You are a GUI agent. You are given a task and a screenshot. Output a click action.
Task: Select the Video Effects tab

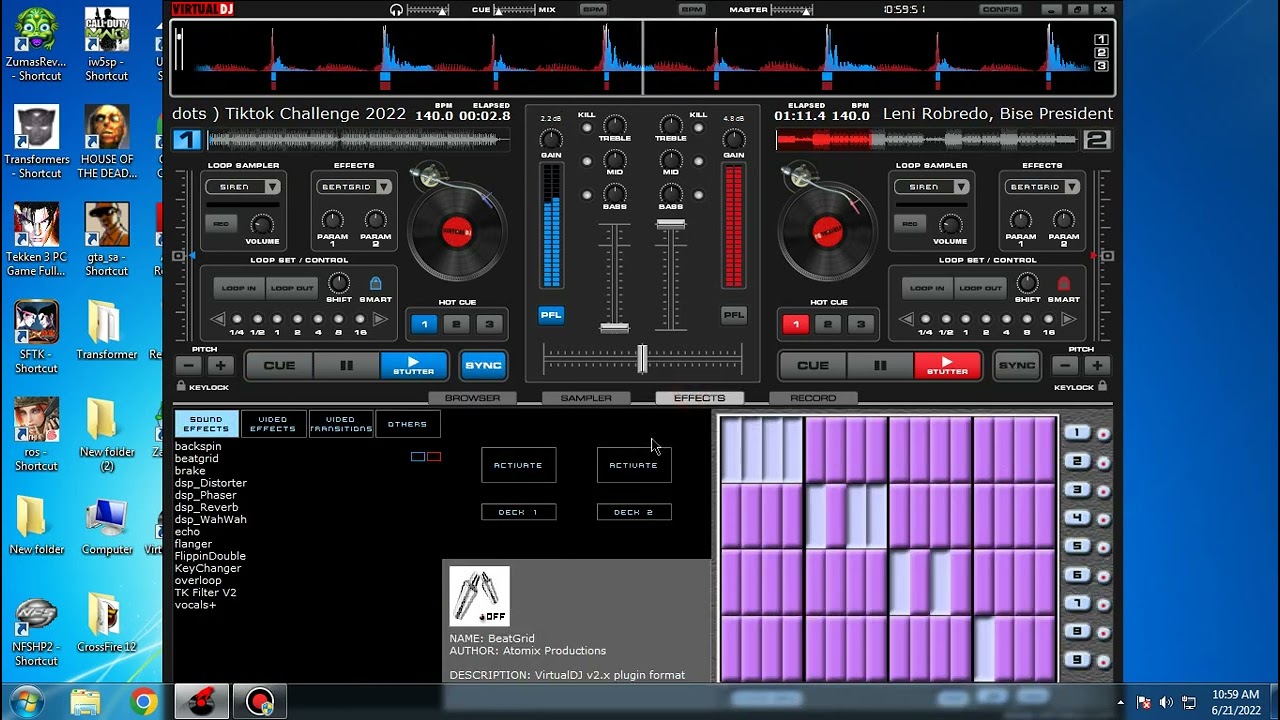(x=273, y=424)
